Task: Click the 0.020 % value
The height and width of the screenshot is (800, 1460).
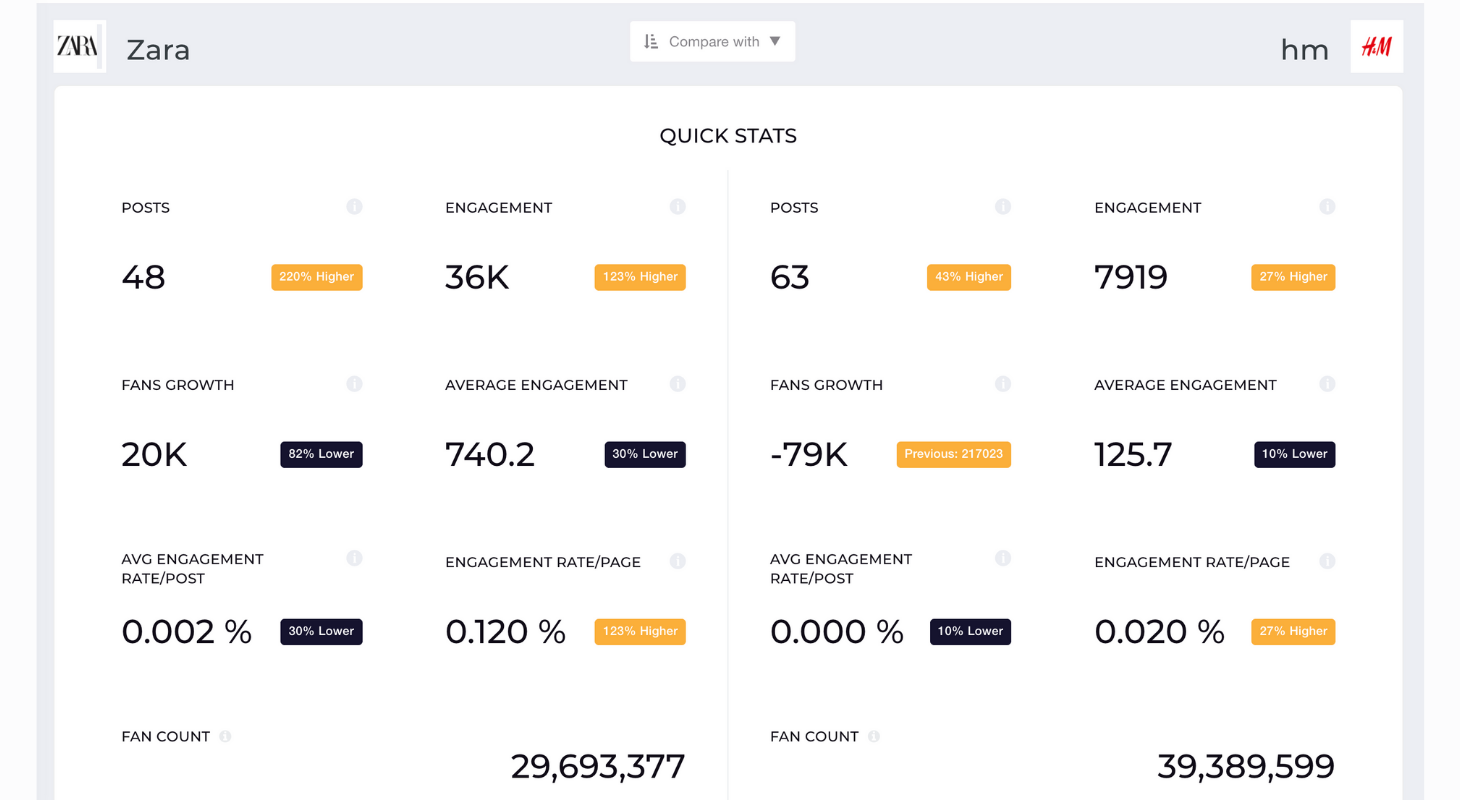Action: click(1160, 632)
